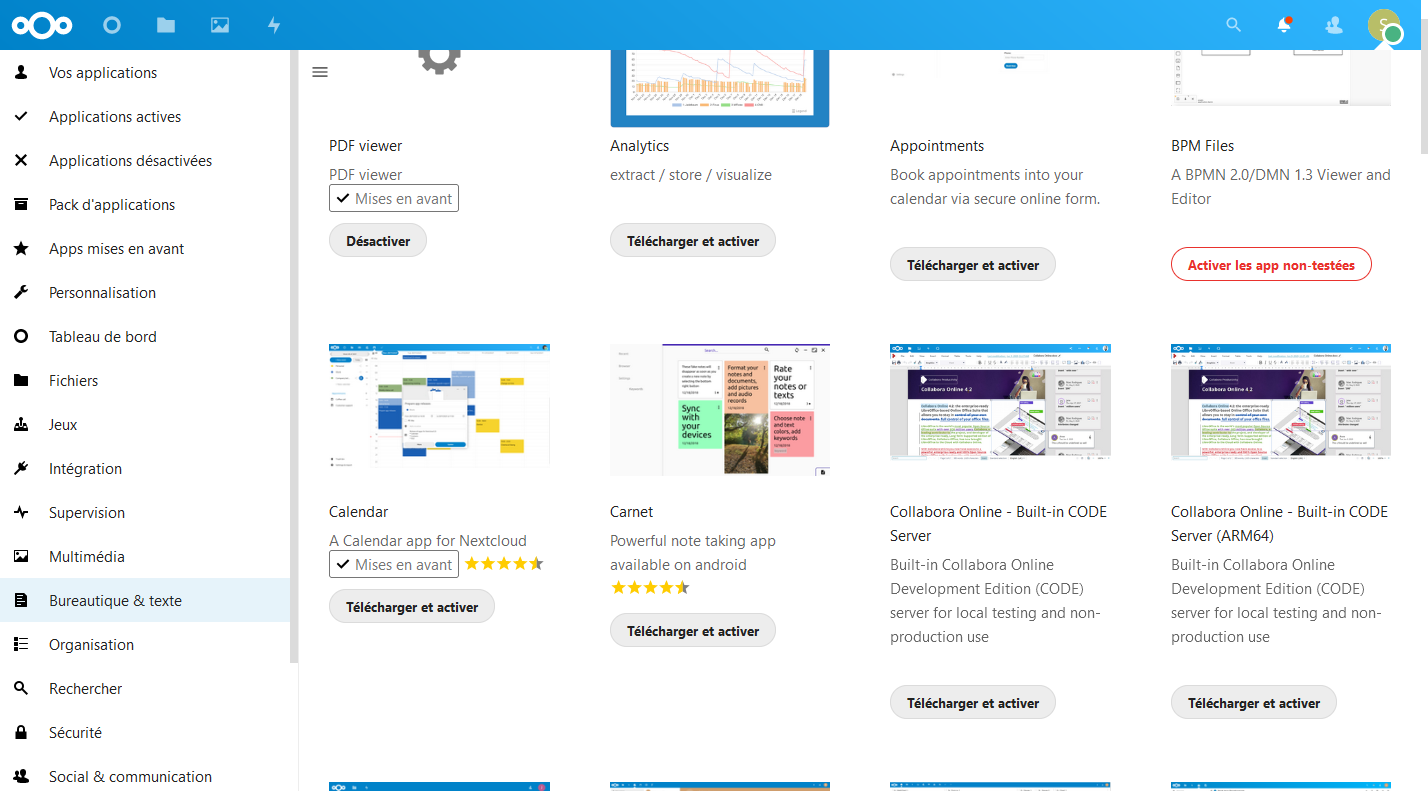Screen dimensions: 1428x798
Task: Download and activate the Analytics app
Action: tap(693, 241)
